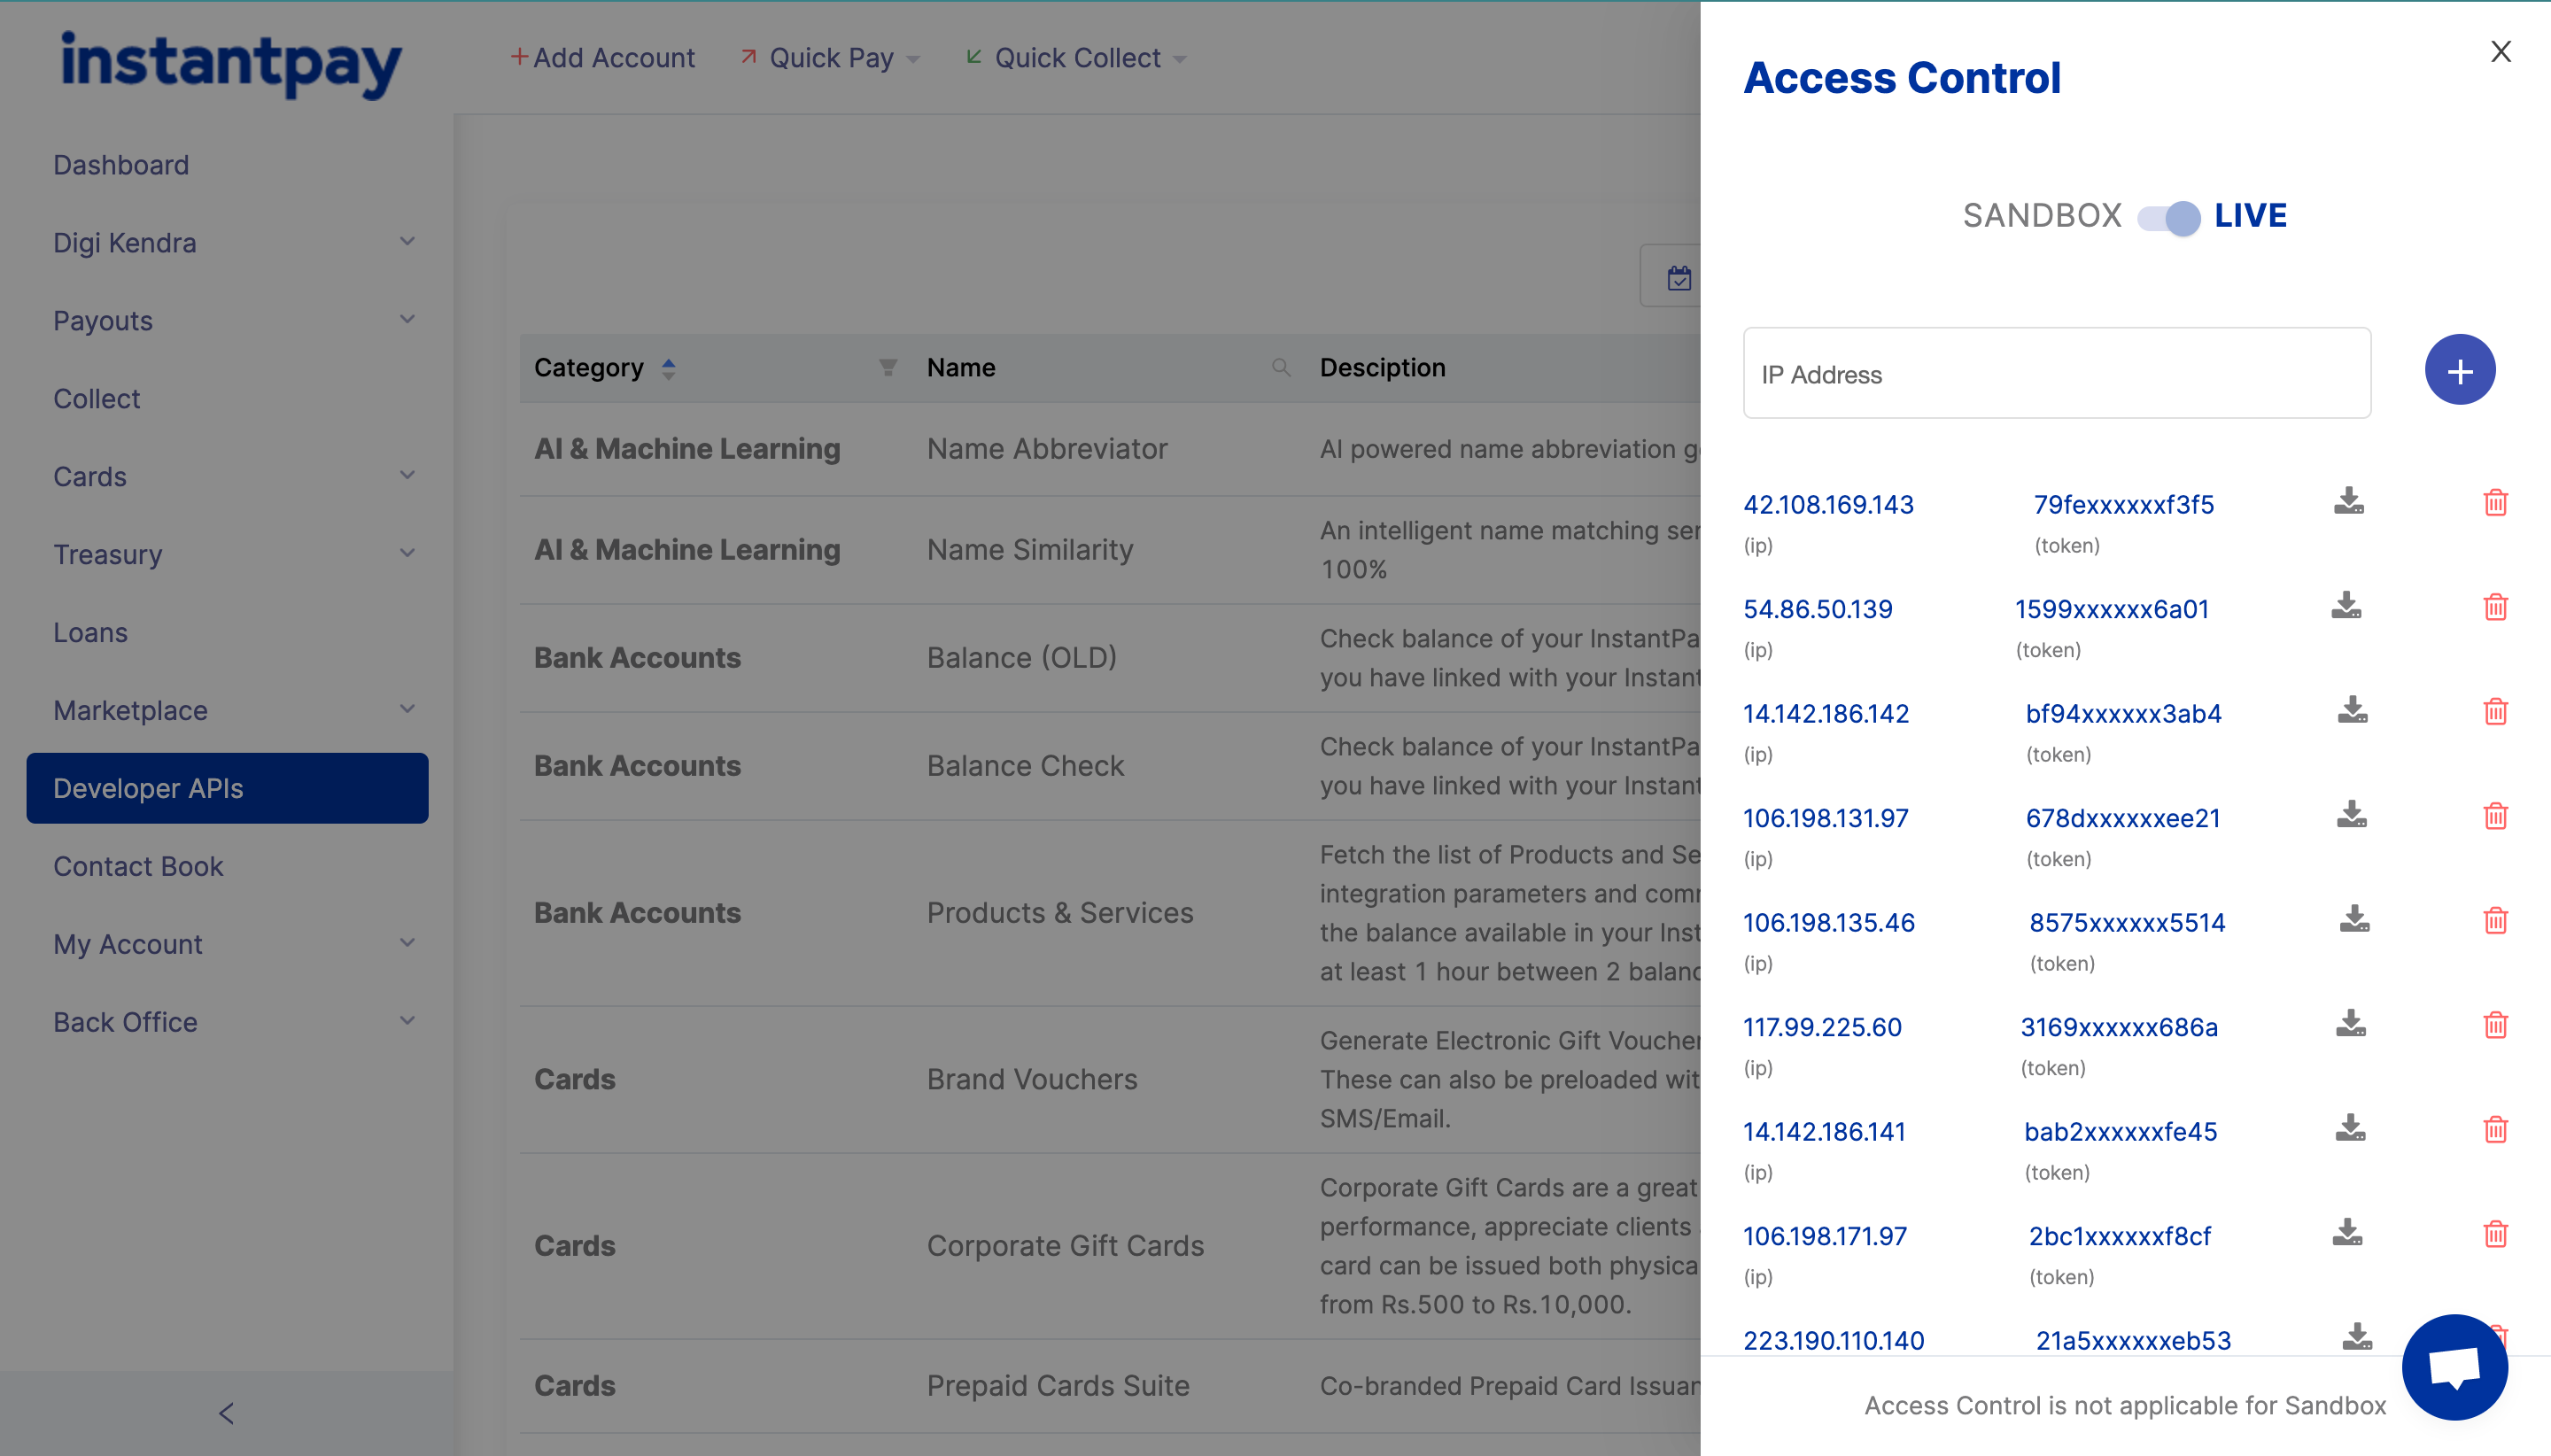Delete the 54.86.50.139 IP entry
Viewport: 2551px width, 1456px height.
tap(2495, 607)
